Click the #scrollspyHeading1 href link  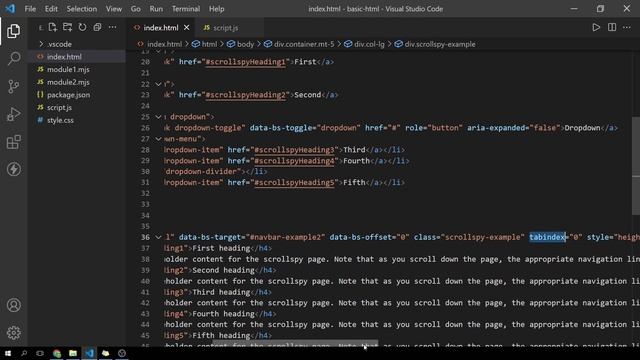(245, 62)
